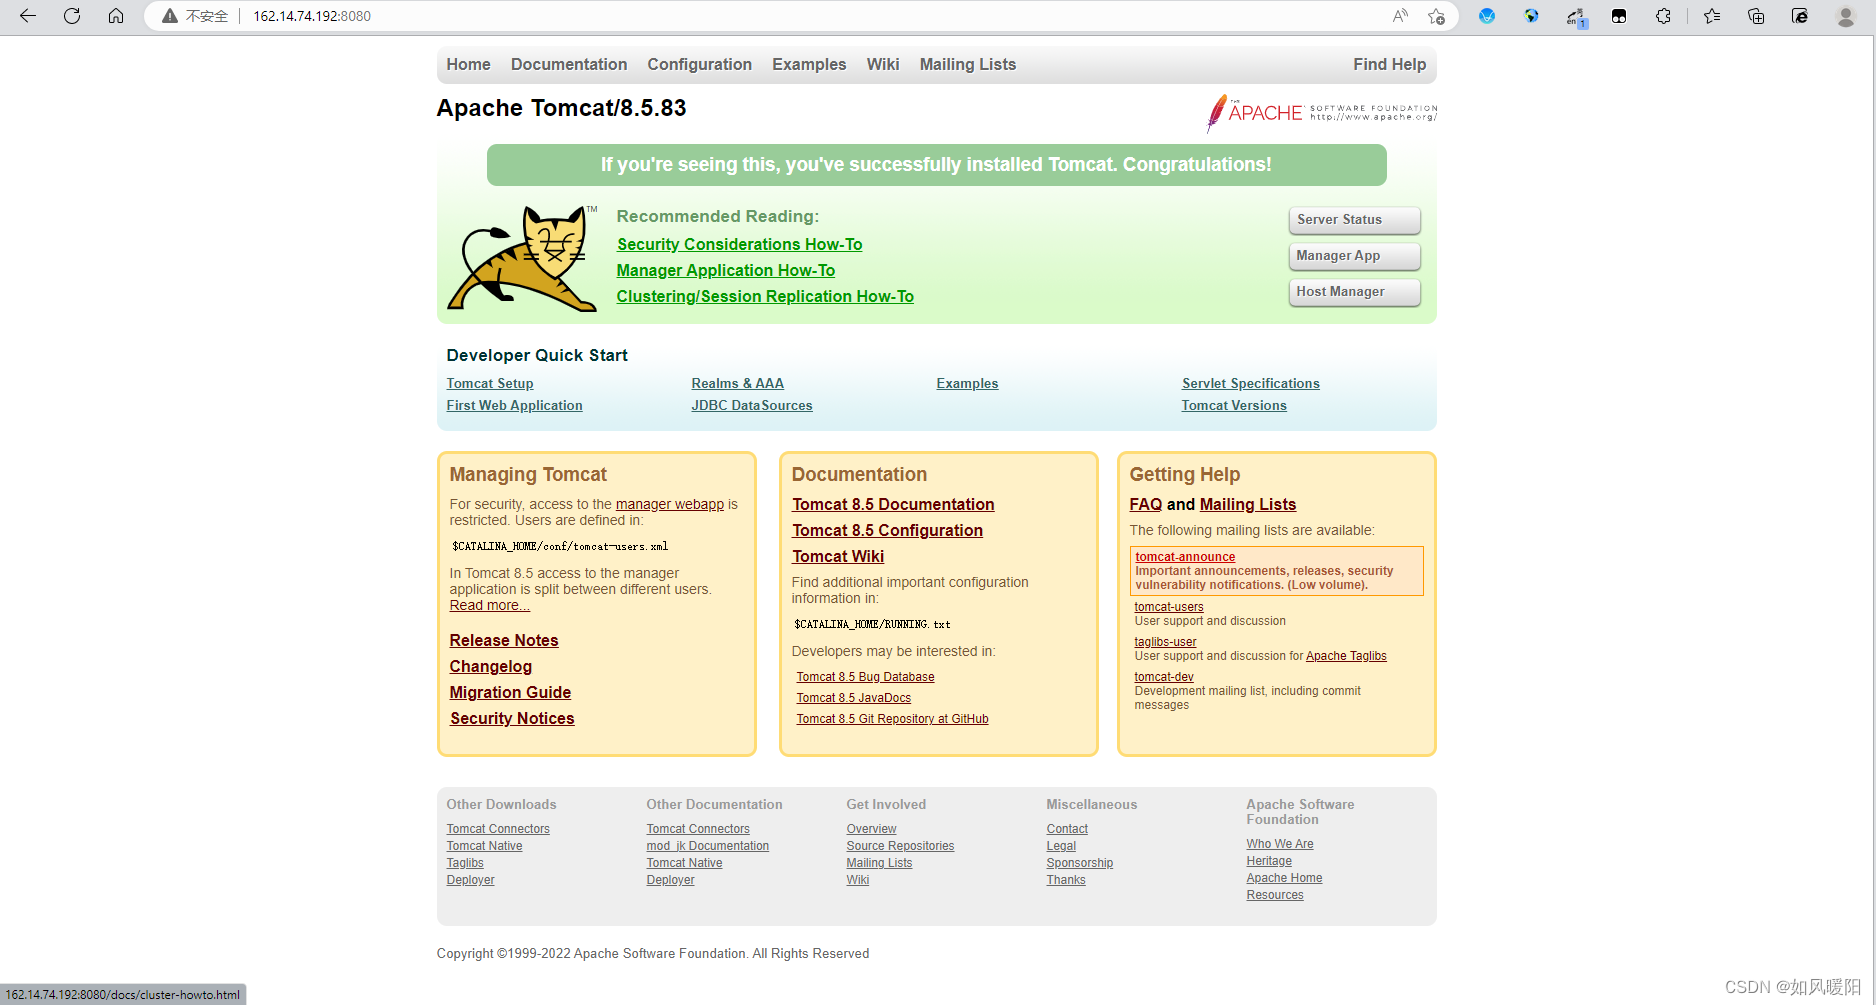The width and height of the screenshot is (1876, 1005).
Task: Open the taglibs-user mailing list link
Action: coord(1165,642)
